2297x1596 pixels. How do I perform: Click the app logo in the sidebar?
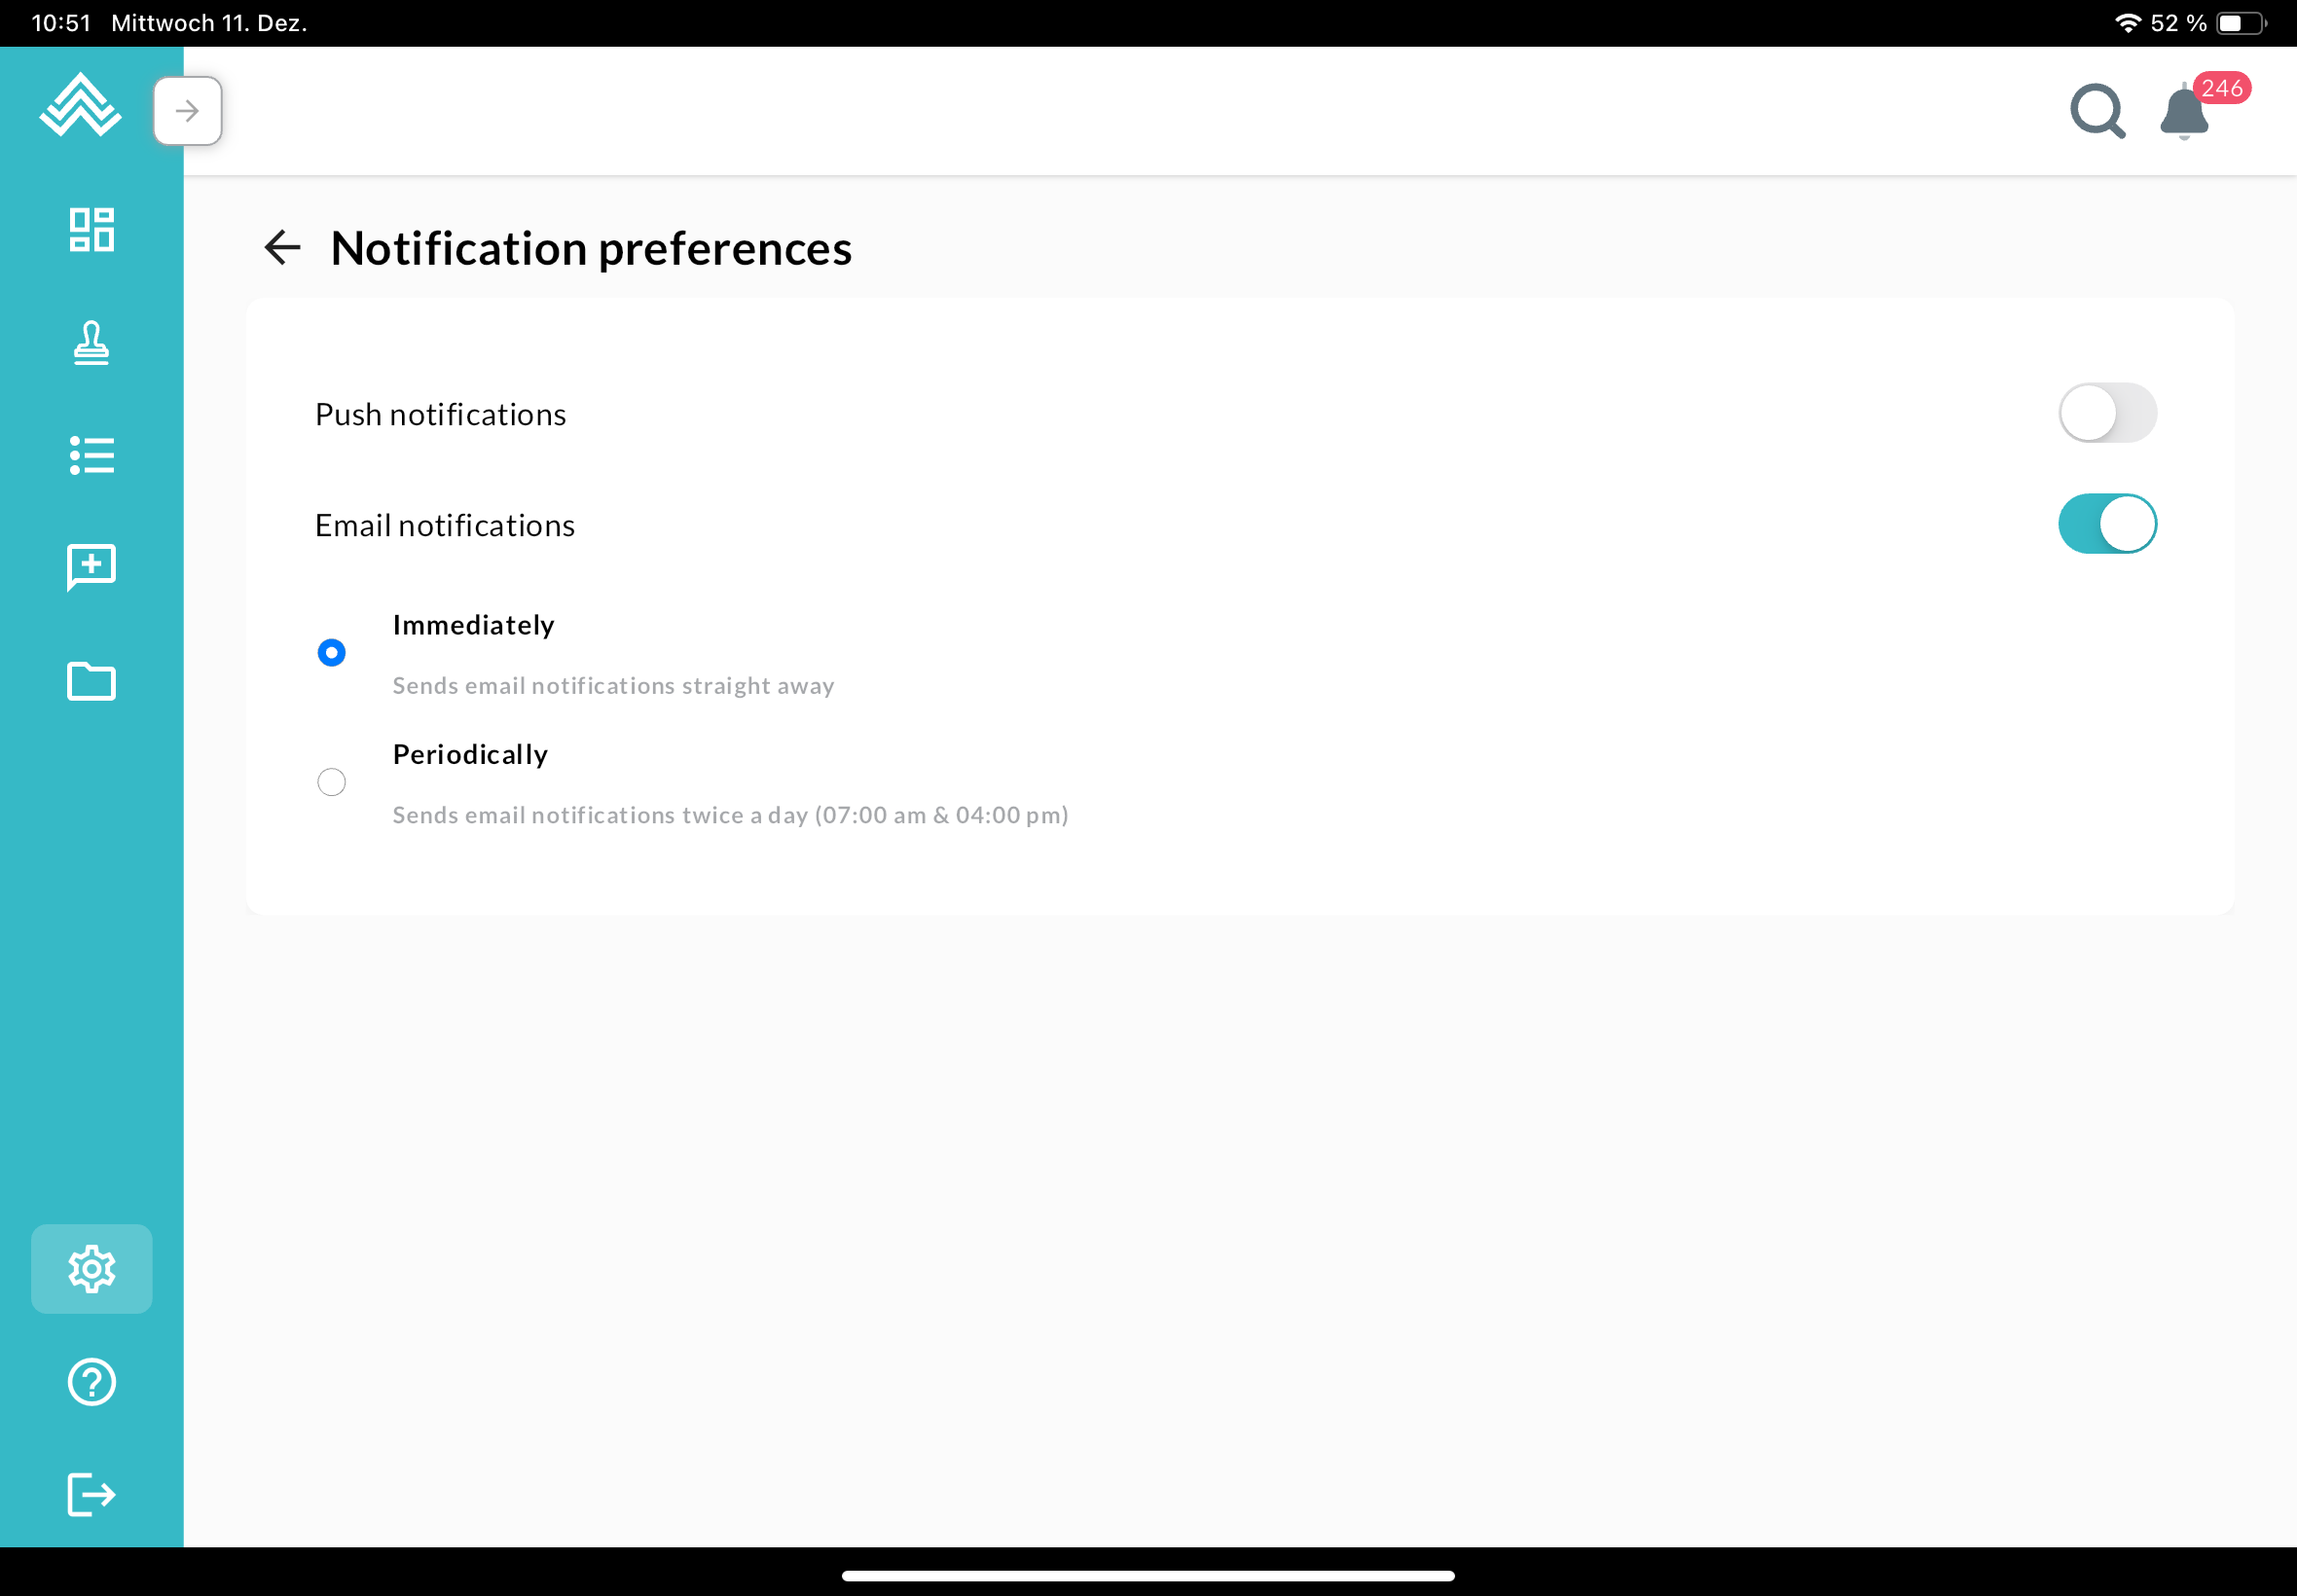pyautogui.click(x=80, y=106)
